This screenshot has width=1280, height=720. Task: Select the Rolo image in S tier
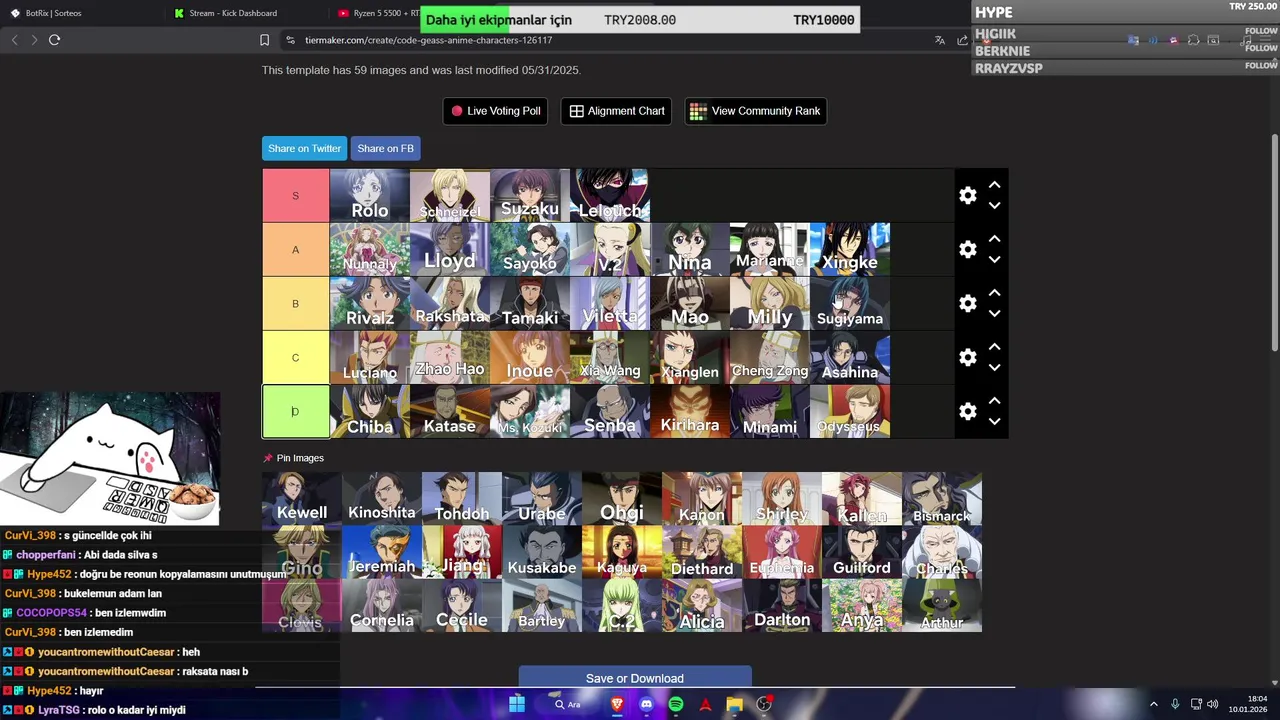point(370,195)
